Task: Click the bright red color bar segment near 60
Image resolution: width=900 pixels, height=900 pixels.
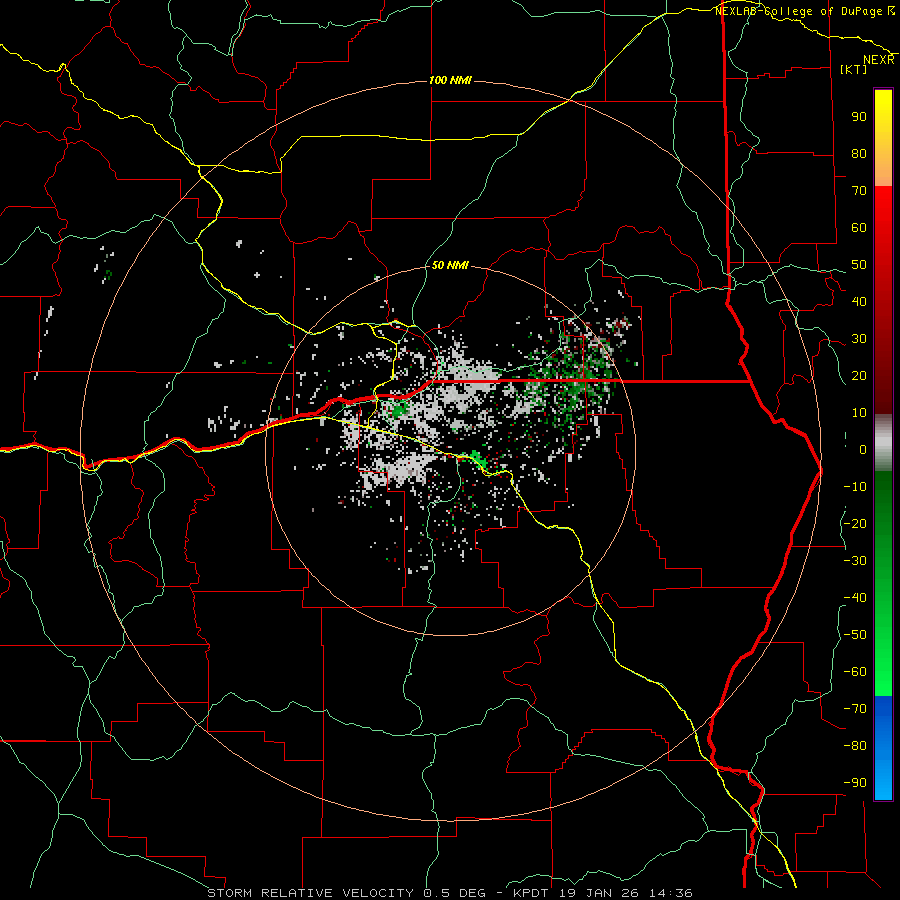Action: (883, 227)
